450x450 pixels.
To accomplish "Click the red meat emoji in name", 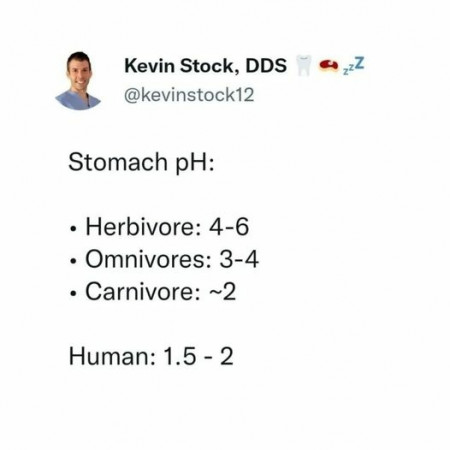I will point(329,65).
